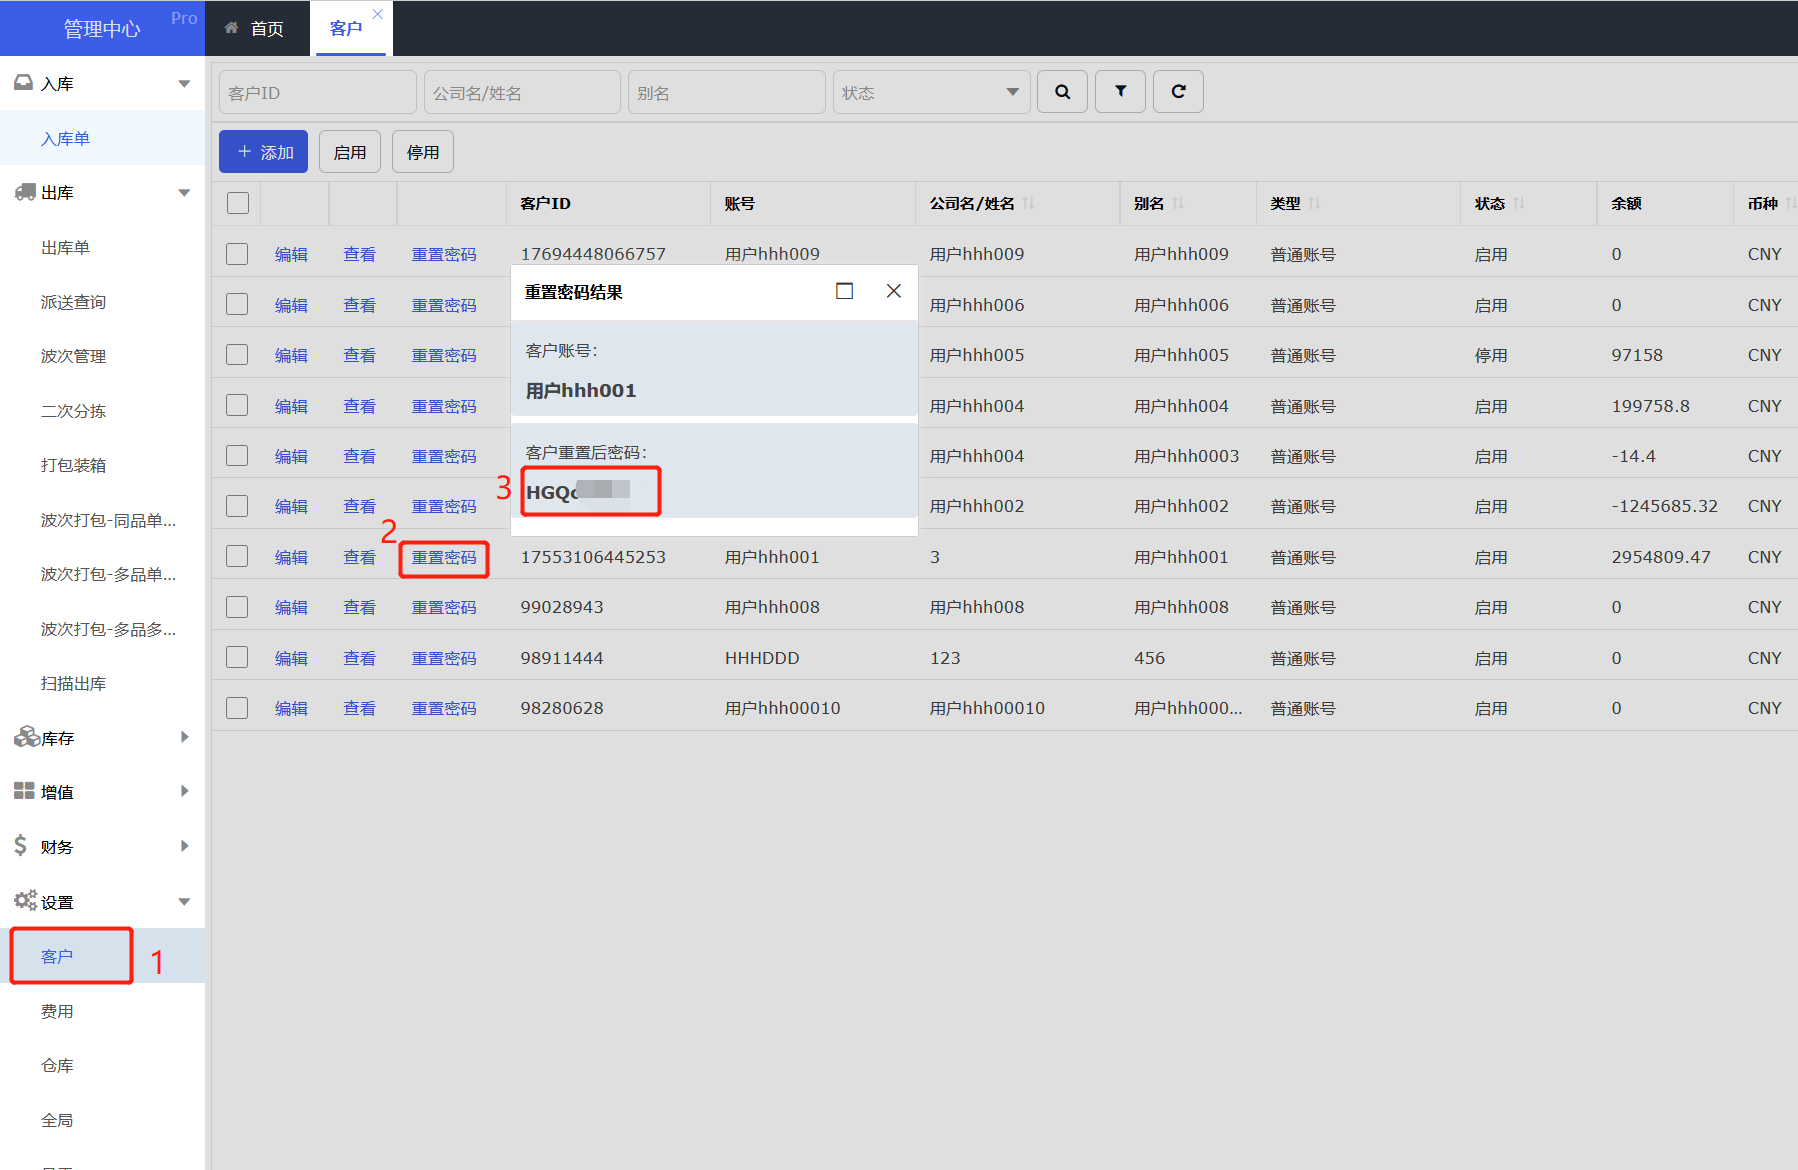Open 派送查询 in the sidebar
1798x1170 pixels.
click(73, 302)
